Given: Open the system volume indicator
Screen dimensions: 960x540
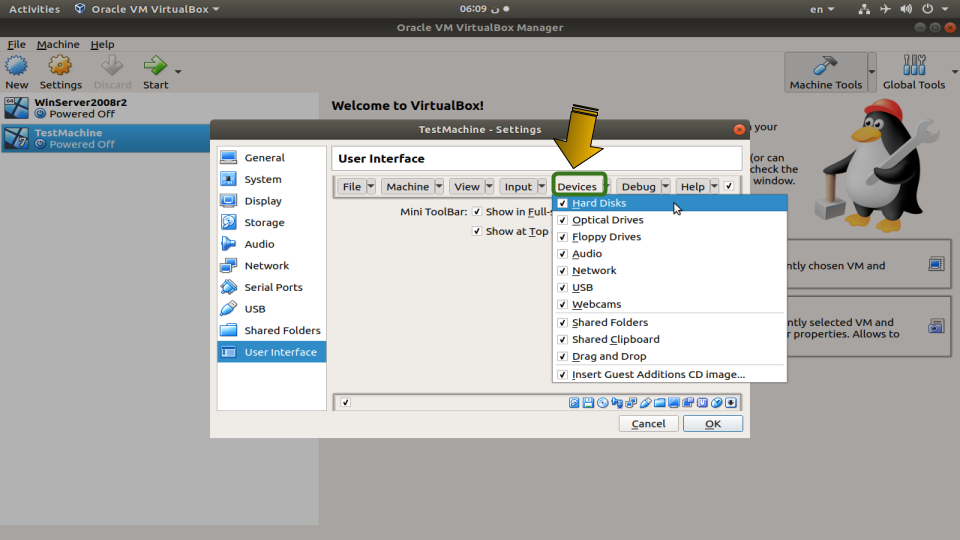Looking at the screenshot, I should click(906, 9).
